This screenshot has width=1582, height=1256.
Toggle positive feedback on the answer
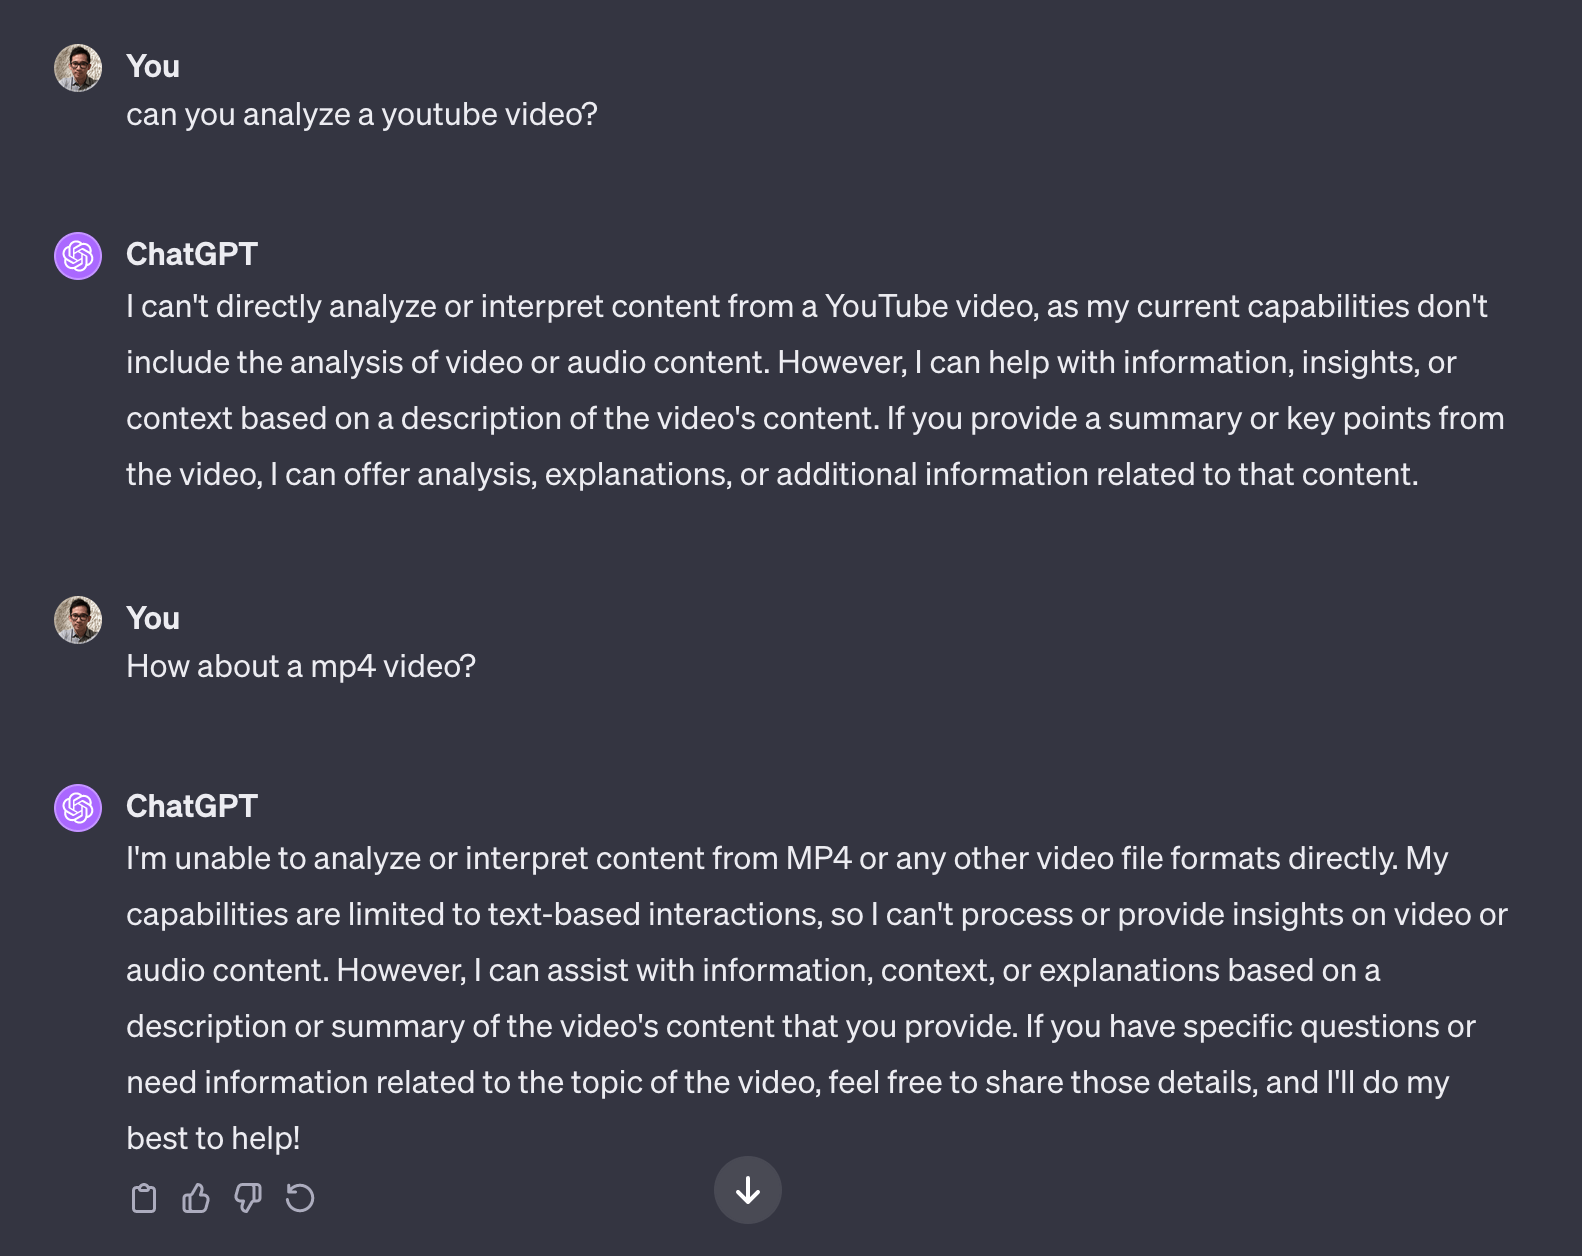(196, 1197)
